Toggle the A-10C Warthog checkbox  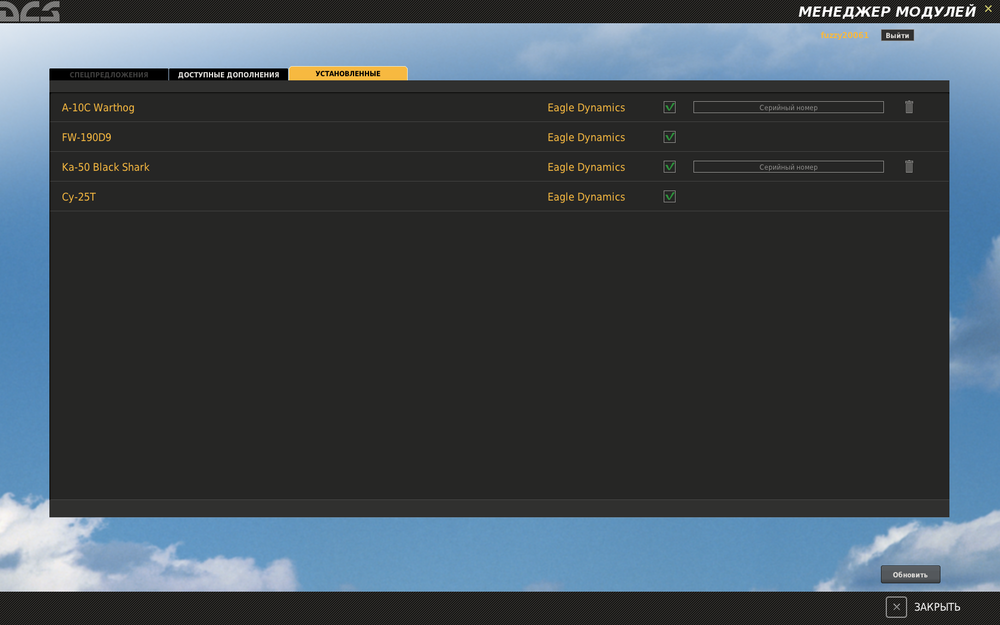(x=670, y=107)
